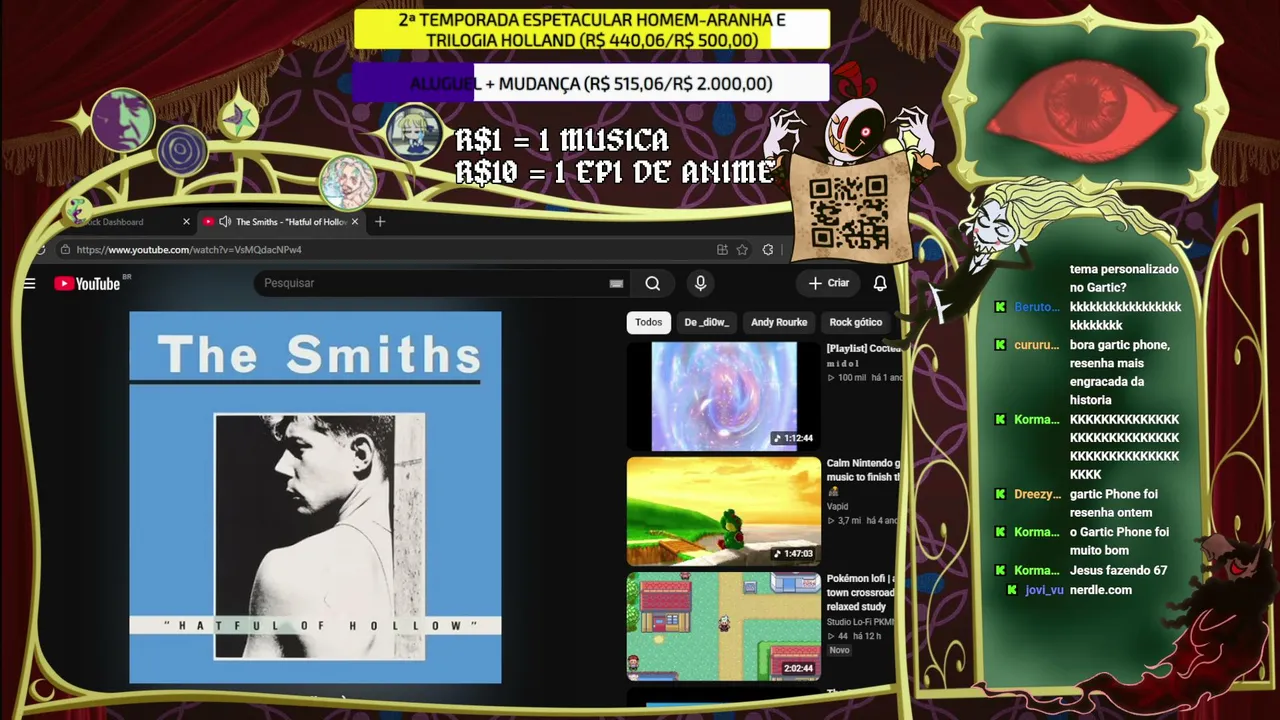Open the Vapid channel name

(x=838, y=507)
